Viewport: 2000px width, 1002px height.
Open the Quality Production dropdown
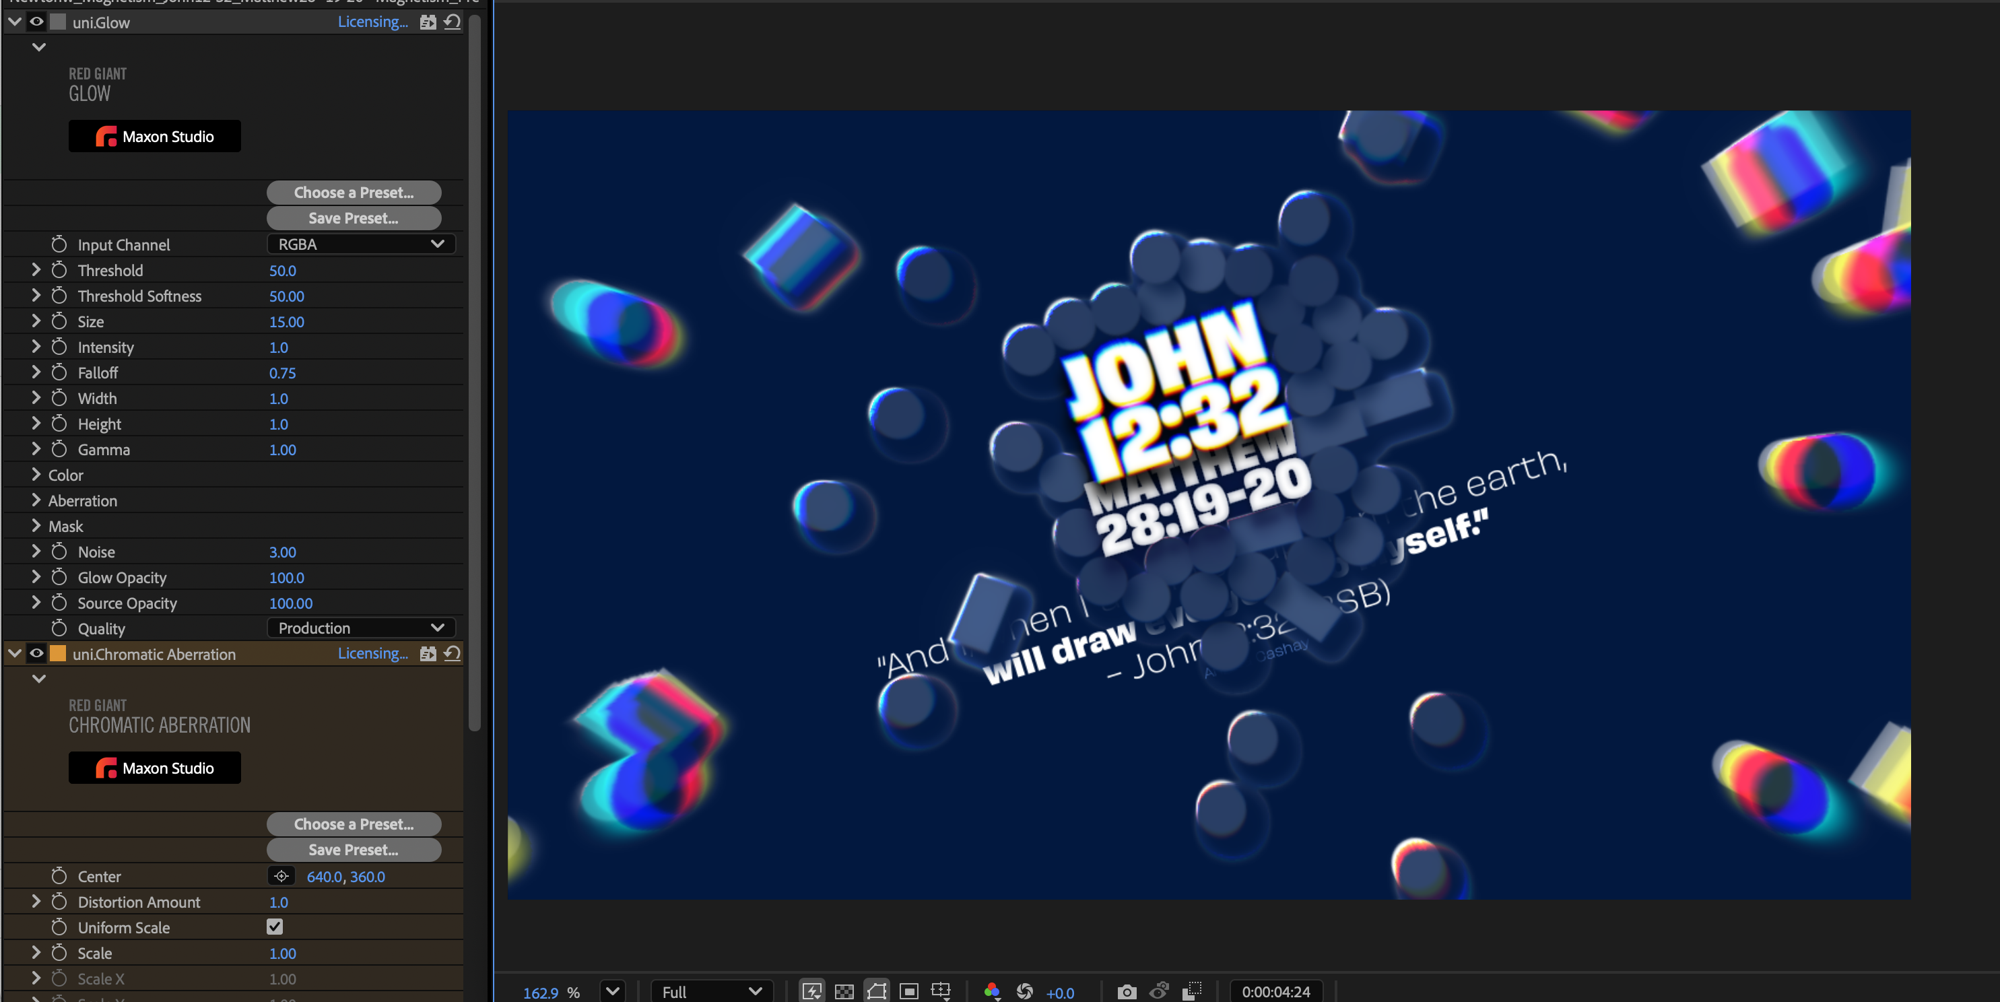(x=361, y=628)
